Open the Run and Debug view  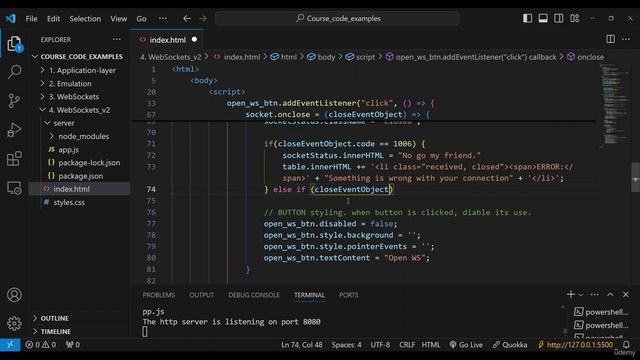click(x=14, y=130)
